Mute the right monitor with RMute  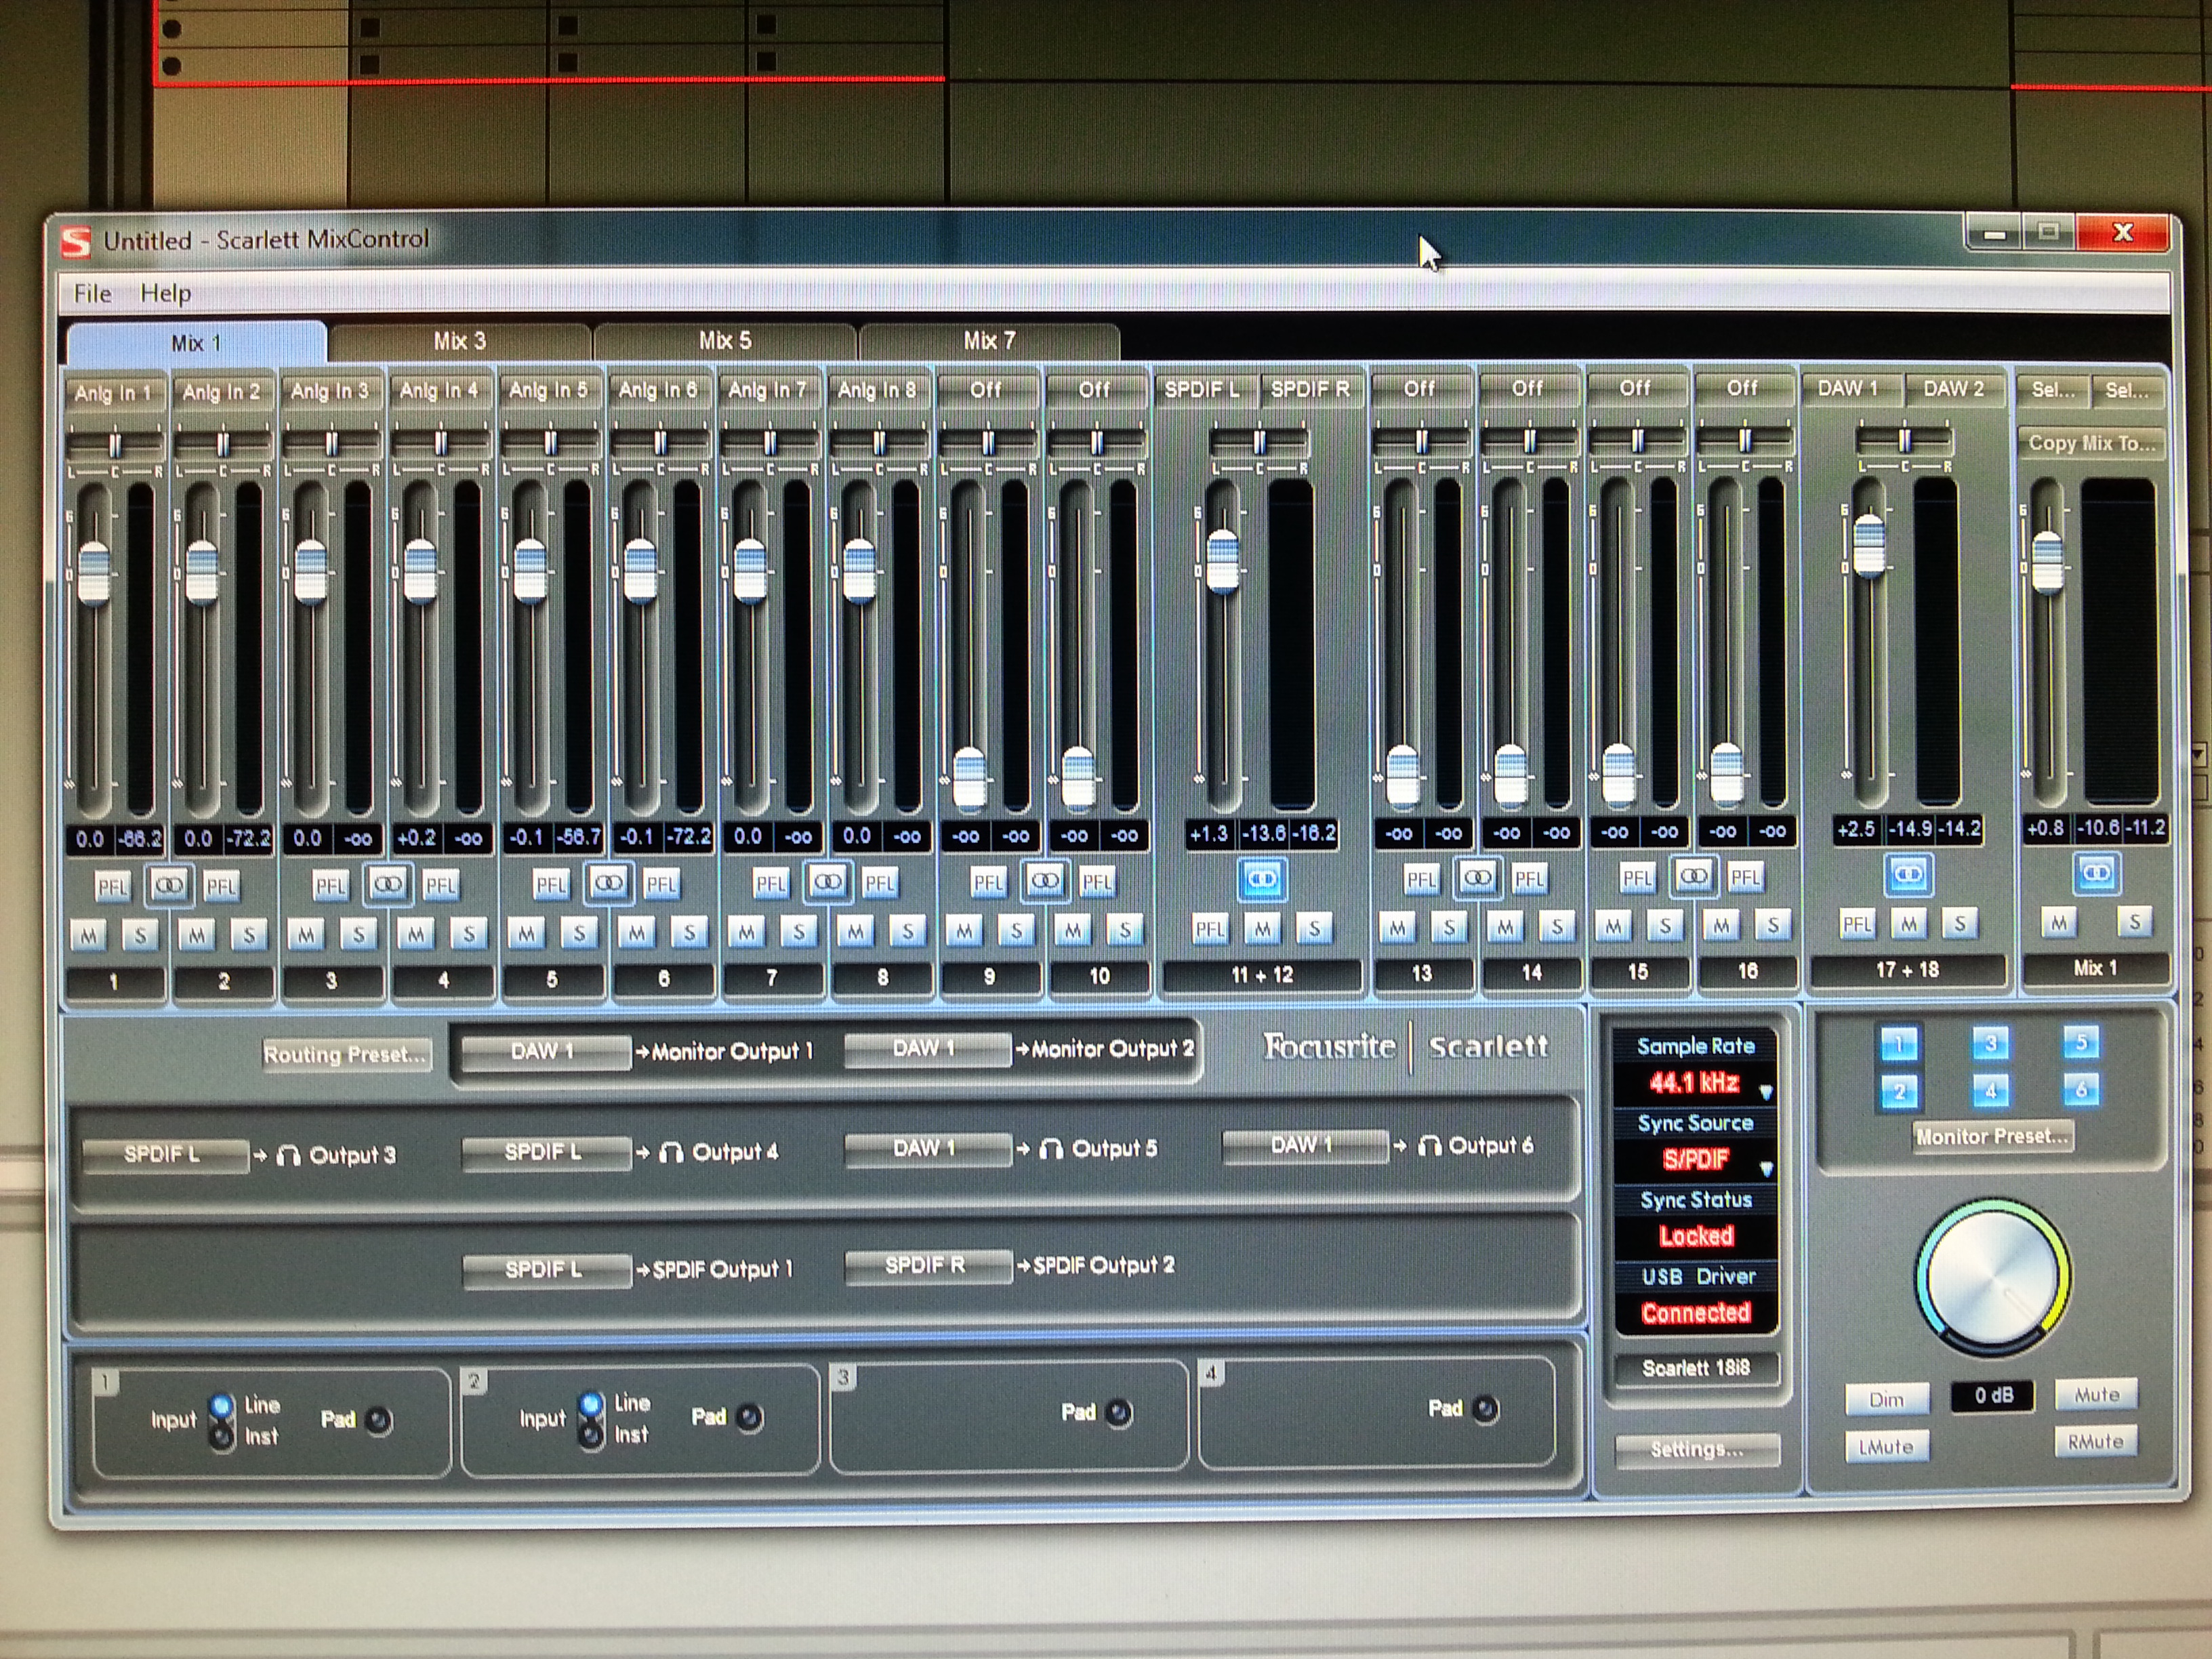pyautogui.click(x=2096, y=1441)
